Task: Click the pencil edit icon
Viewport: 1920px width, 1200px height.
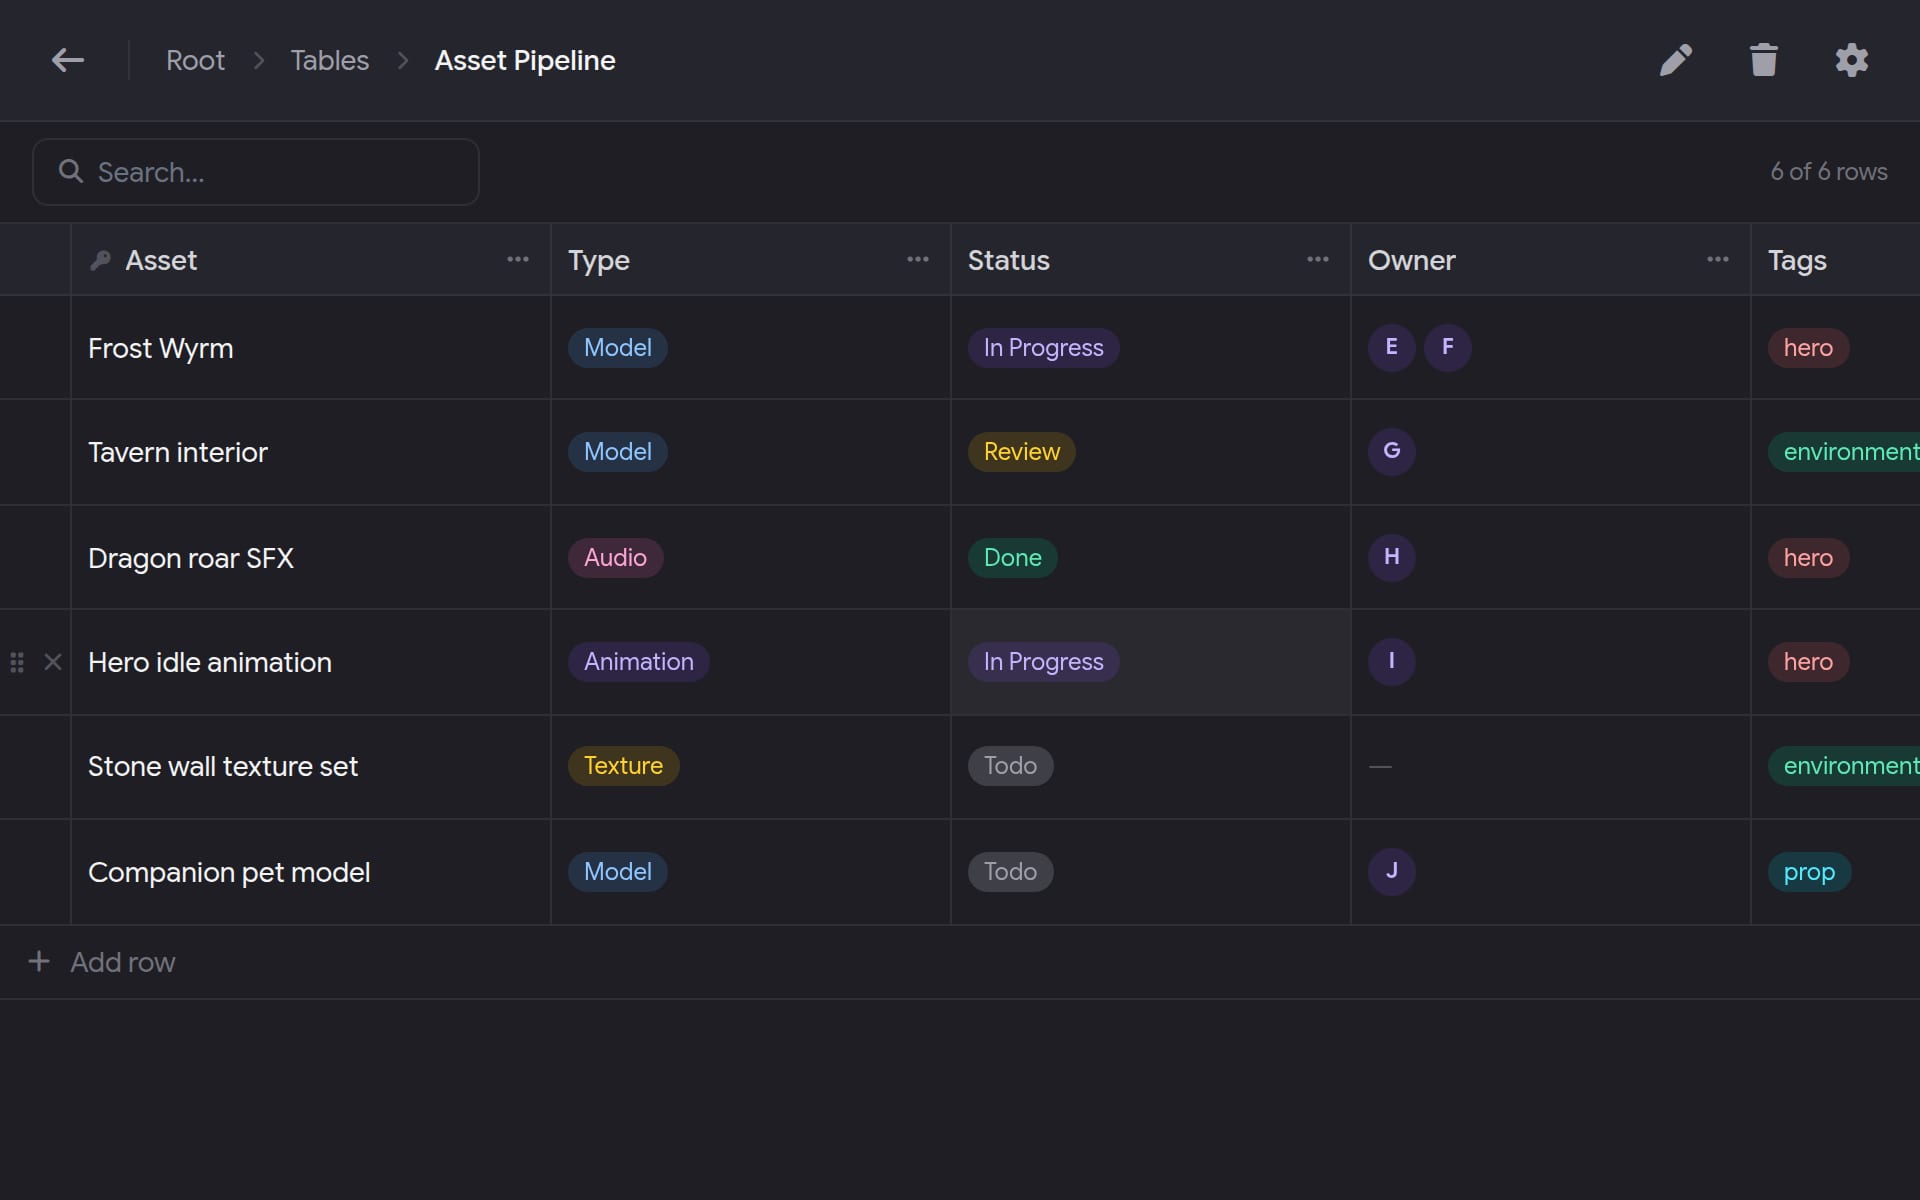Action: pos(1676,60)
